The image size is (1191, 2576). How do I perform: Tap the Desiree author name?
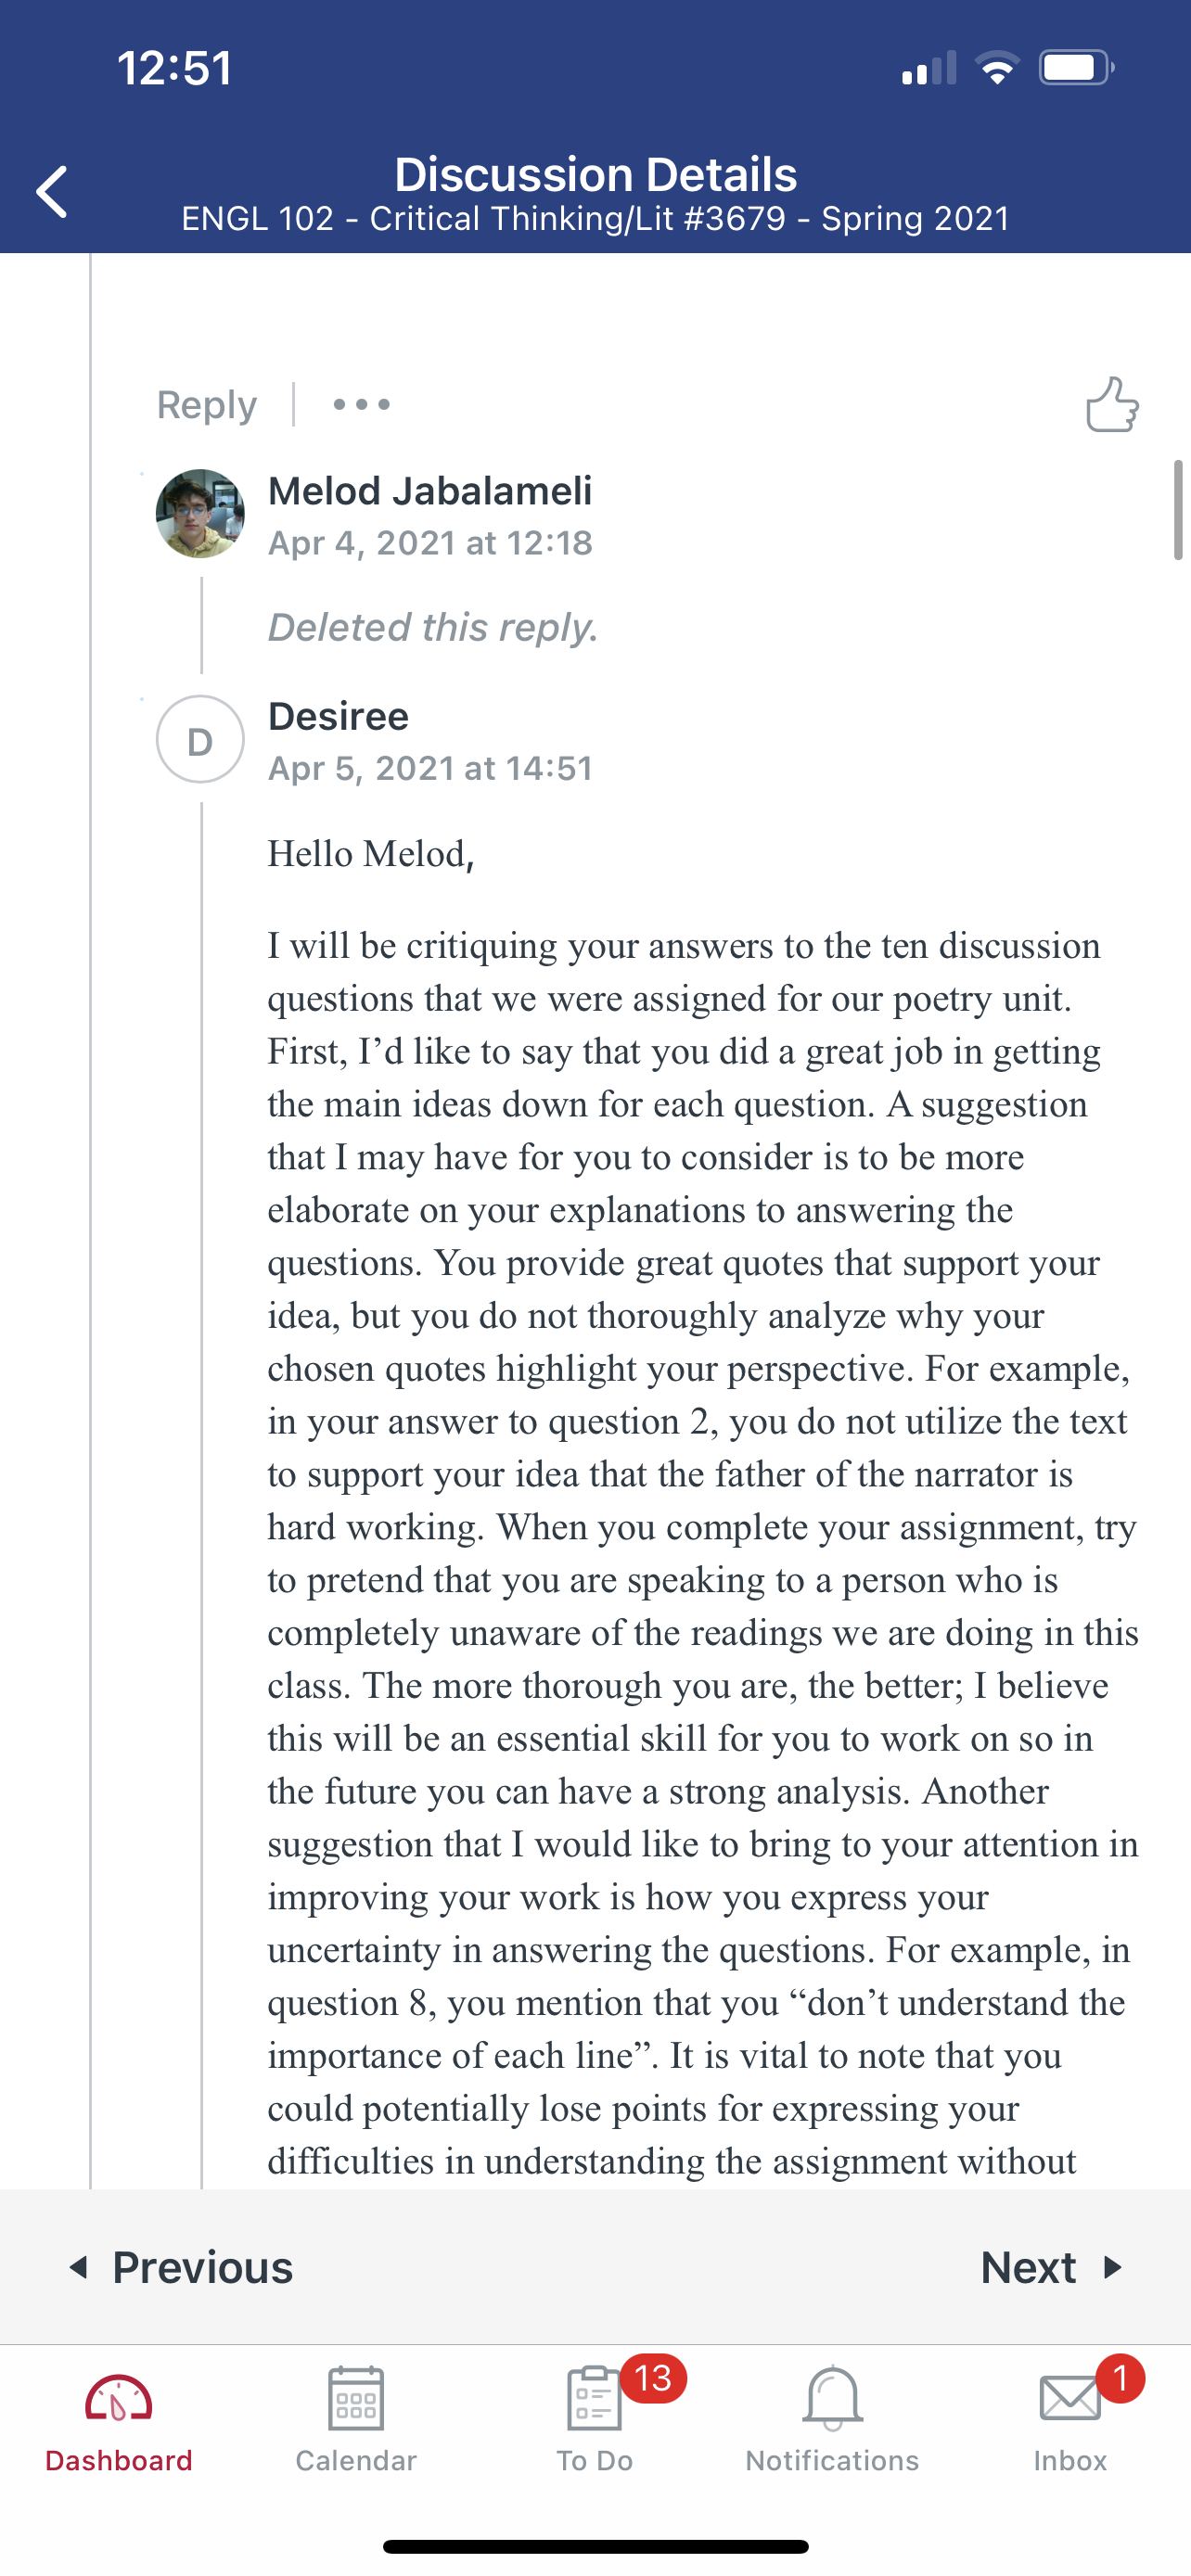coord(338,716)
